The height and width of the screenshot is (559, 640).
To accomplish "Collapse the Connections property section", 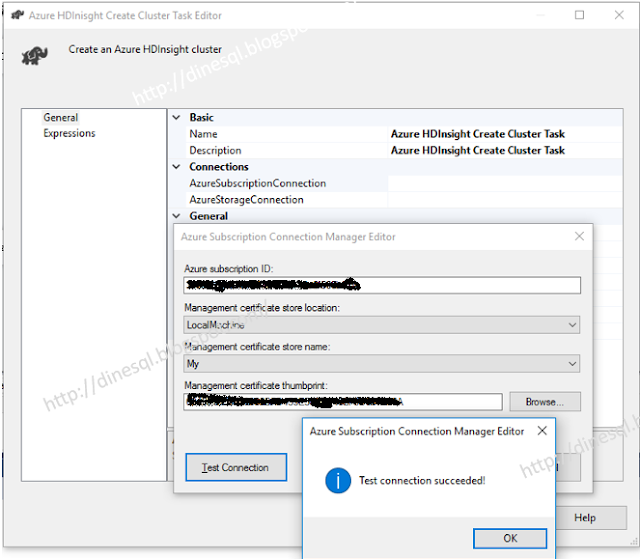I will click(177, 166).
